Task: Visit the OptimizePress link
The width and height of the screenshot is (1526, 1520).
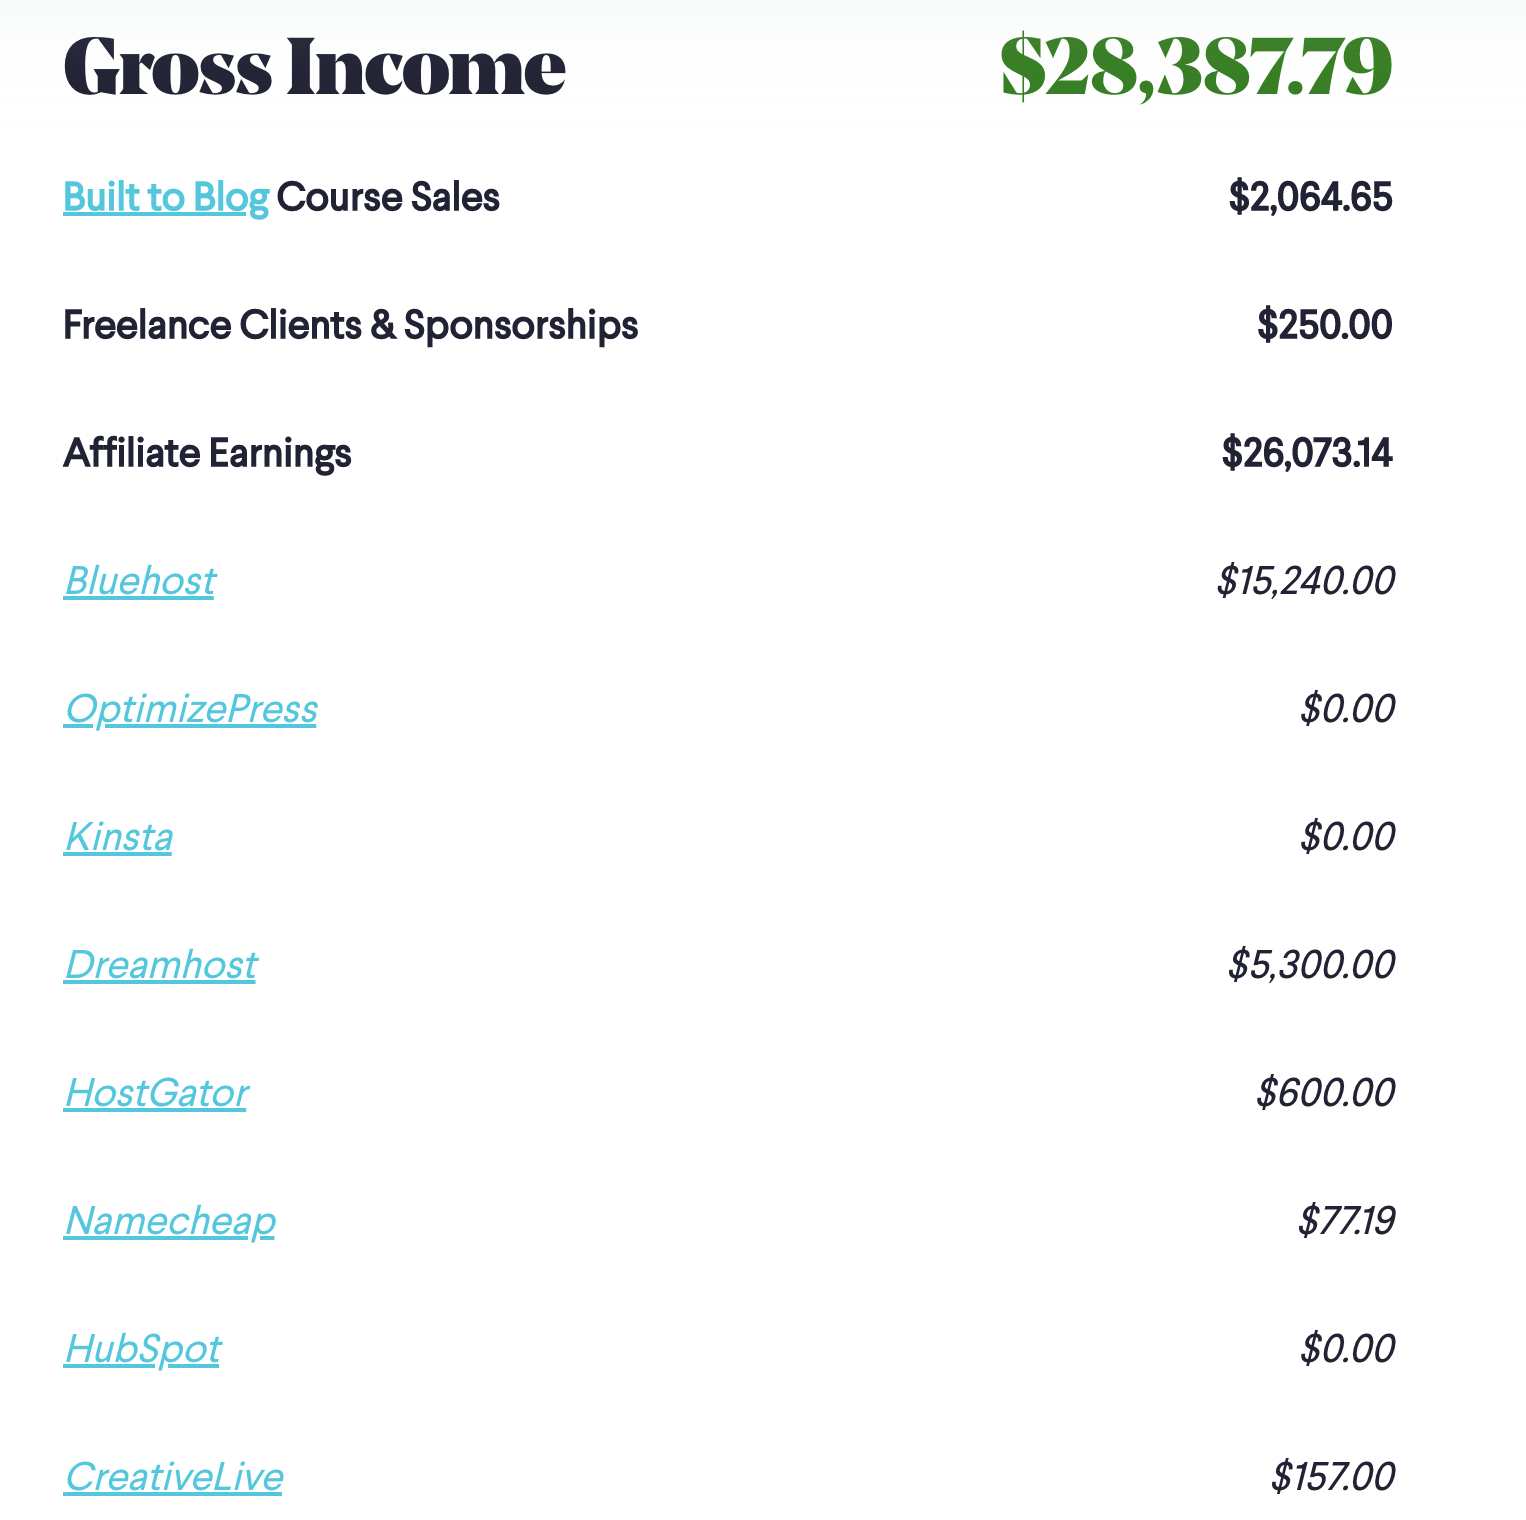Action: (x=191, y=709)
